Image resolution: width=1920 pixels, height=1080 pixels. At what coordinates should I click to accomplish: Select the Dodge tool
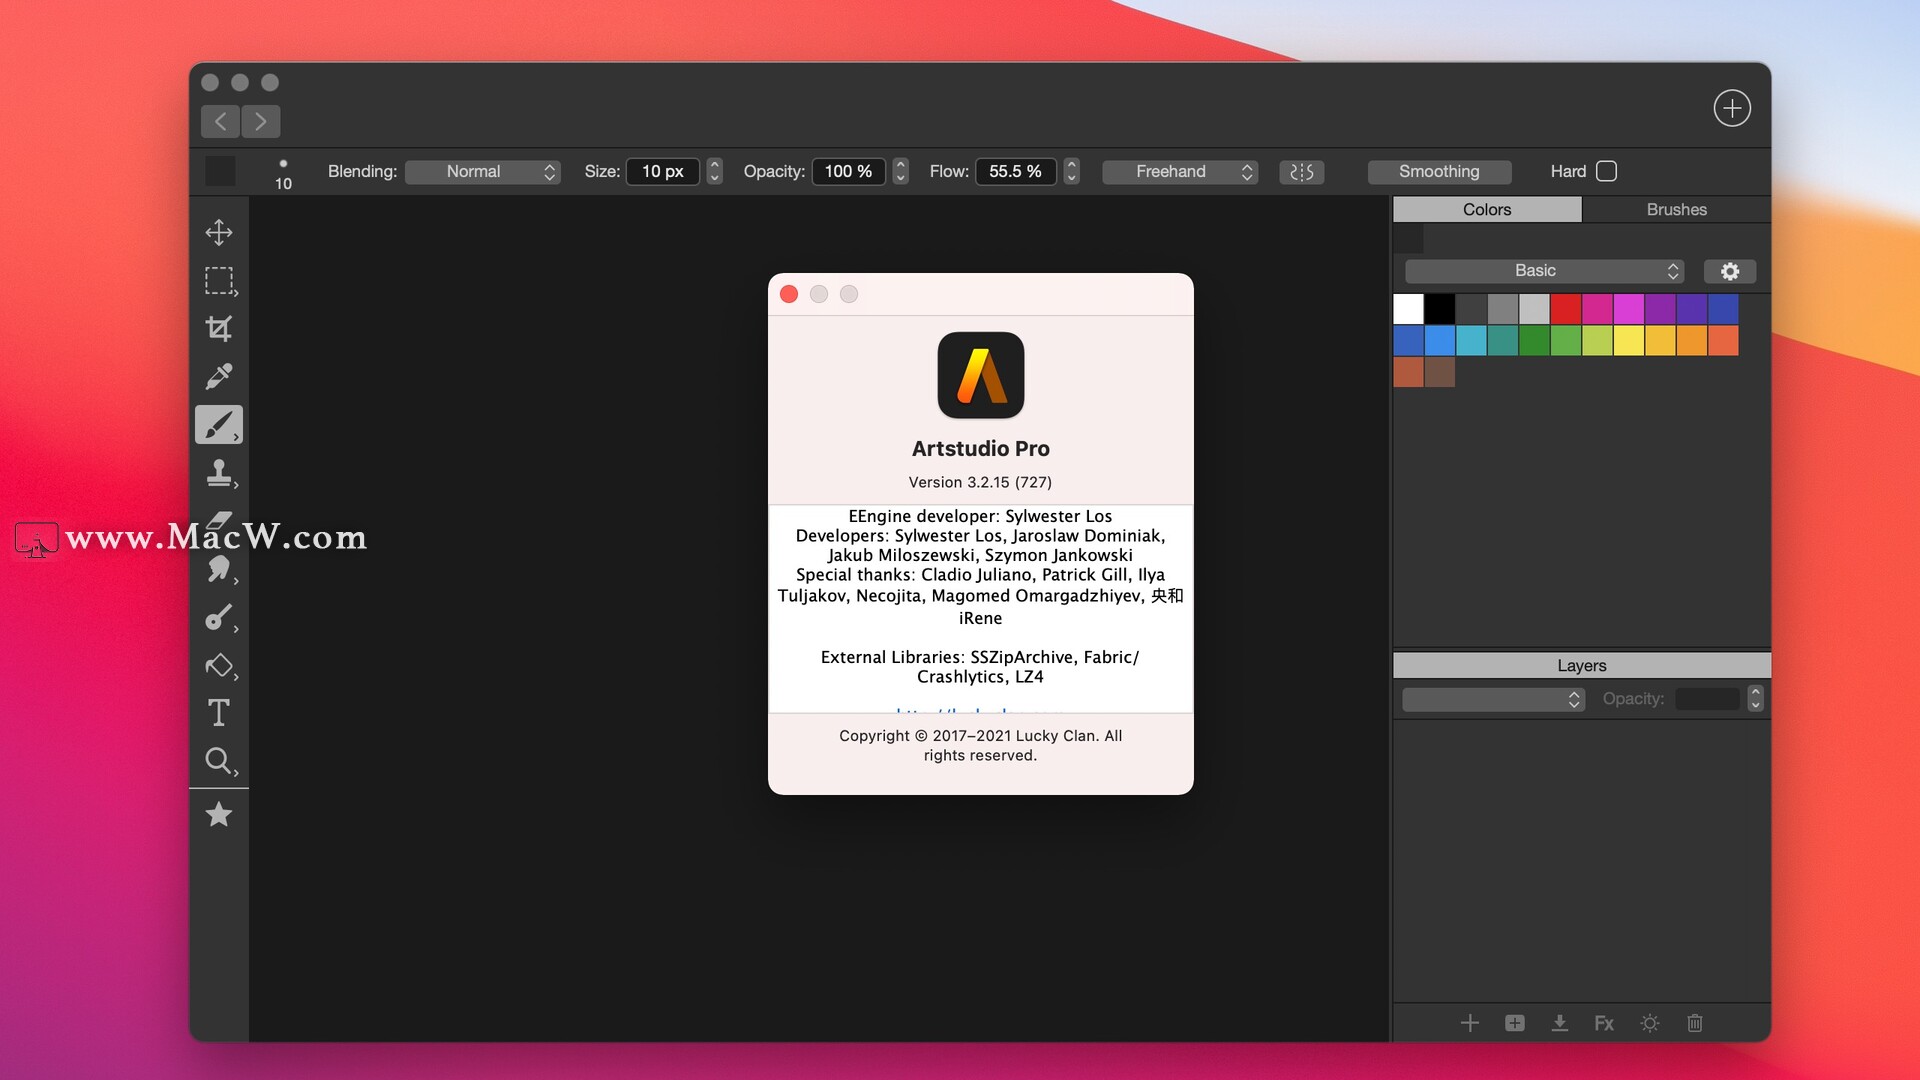(x=219, y=617)
